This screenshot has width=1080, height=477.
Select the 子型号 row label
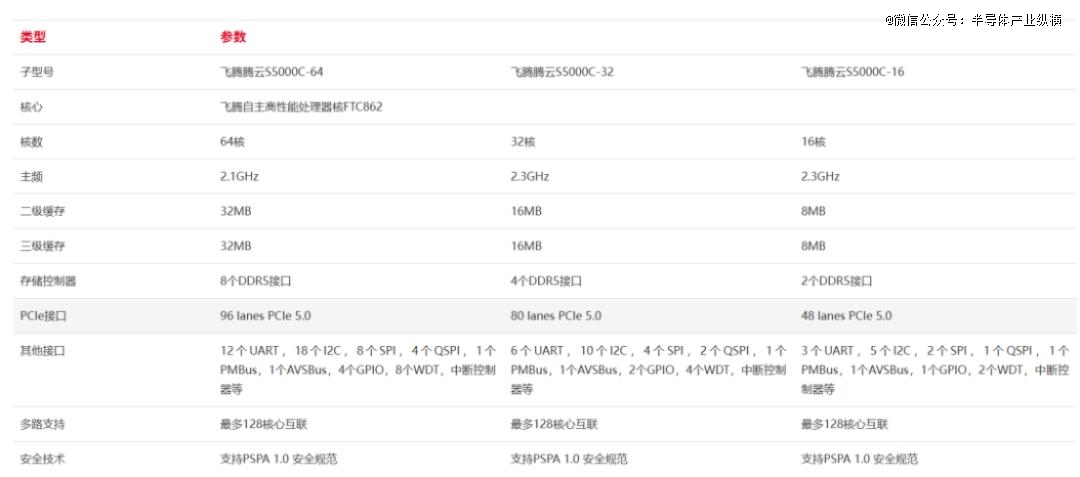[37, 72]
